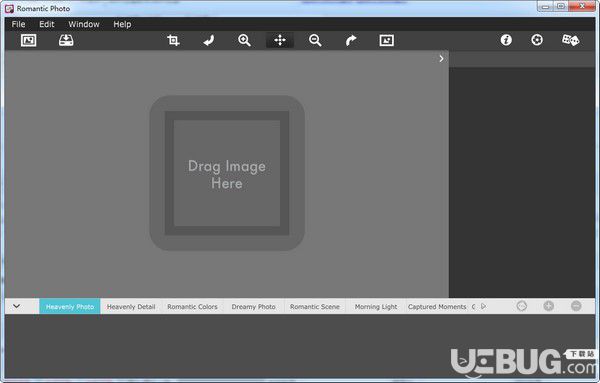The width and height of the screenshot is (600, 383).
Task: Click the zoom in magnifier
Action: tap(244, 40)
